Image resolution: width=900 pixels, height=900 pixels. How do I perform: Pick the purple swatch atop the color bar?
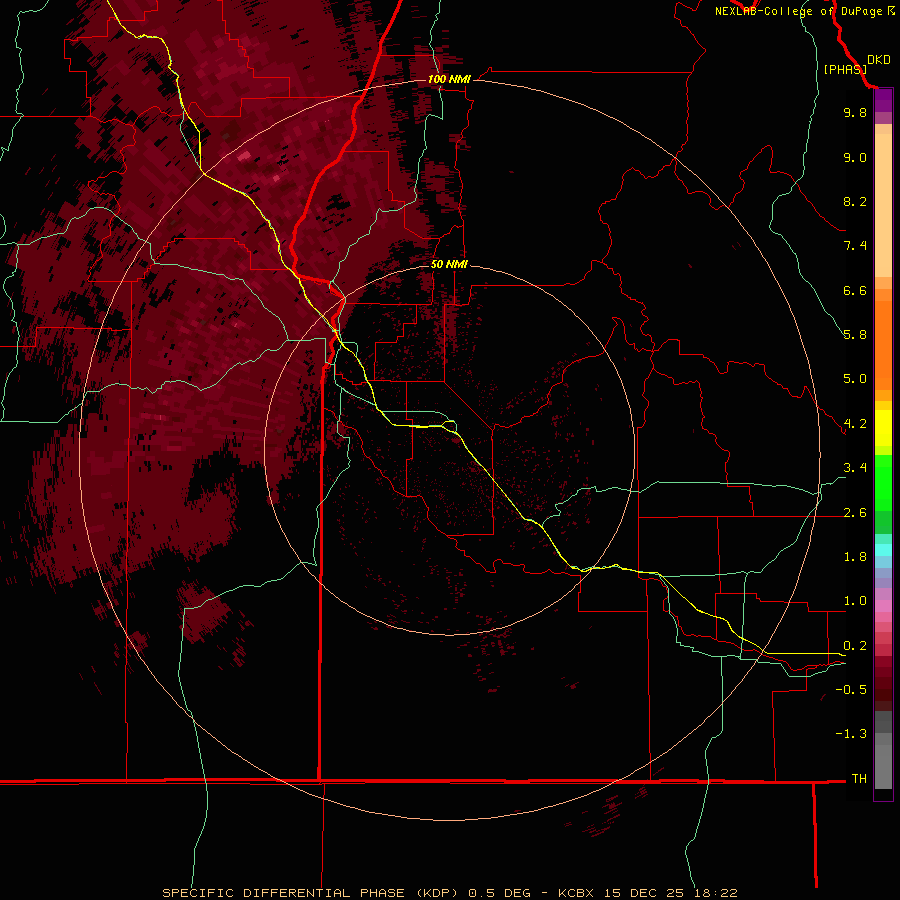click(883, 101)
